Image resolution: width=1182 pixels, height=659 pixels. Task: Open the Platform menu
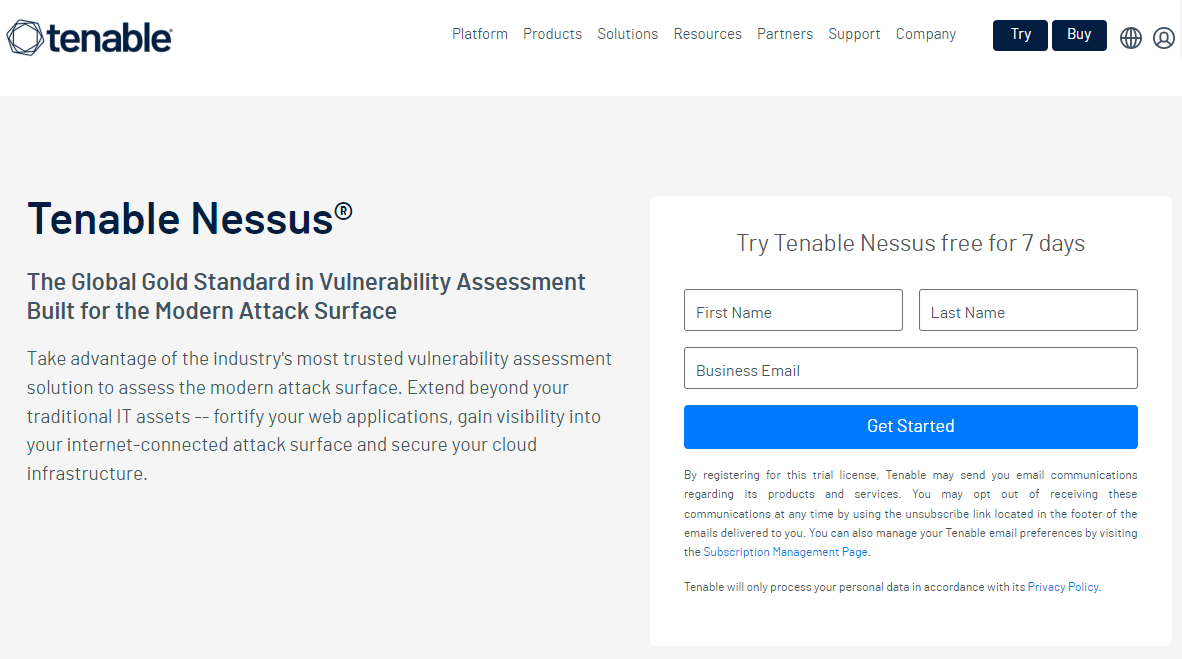[479, 34]
